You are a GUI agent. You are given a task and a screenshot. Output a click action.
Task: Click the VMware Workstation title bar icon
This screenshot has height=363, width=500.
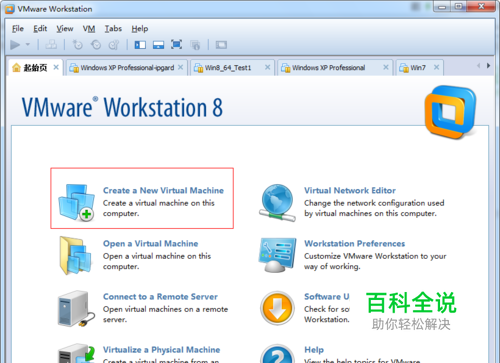[10, 9]
